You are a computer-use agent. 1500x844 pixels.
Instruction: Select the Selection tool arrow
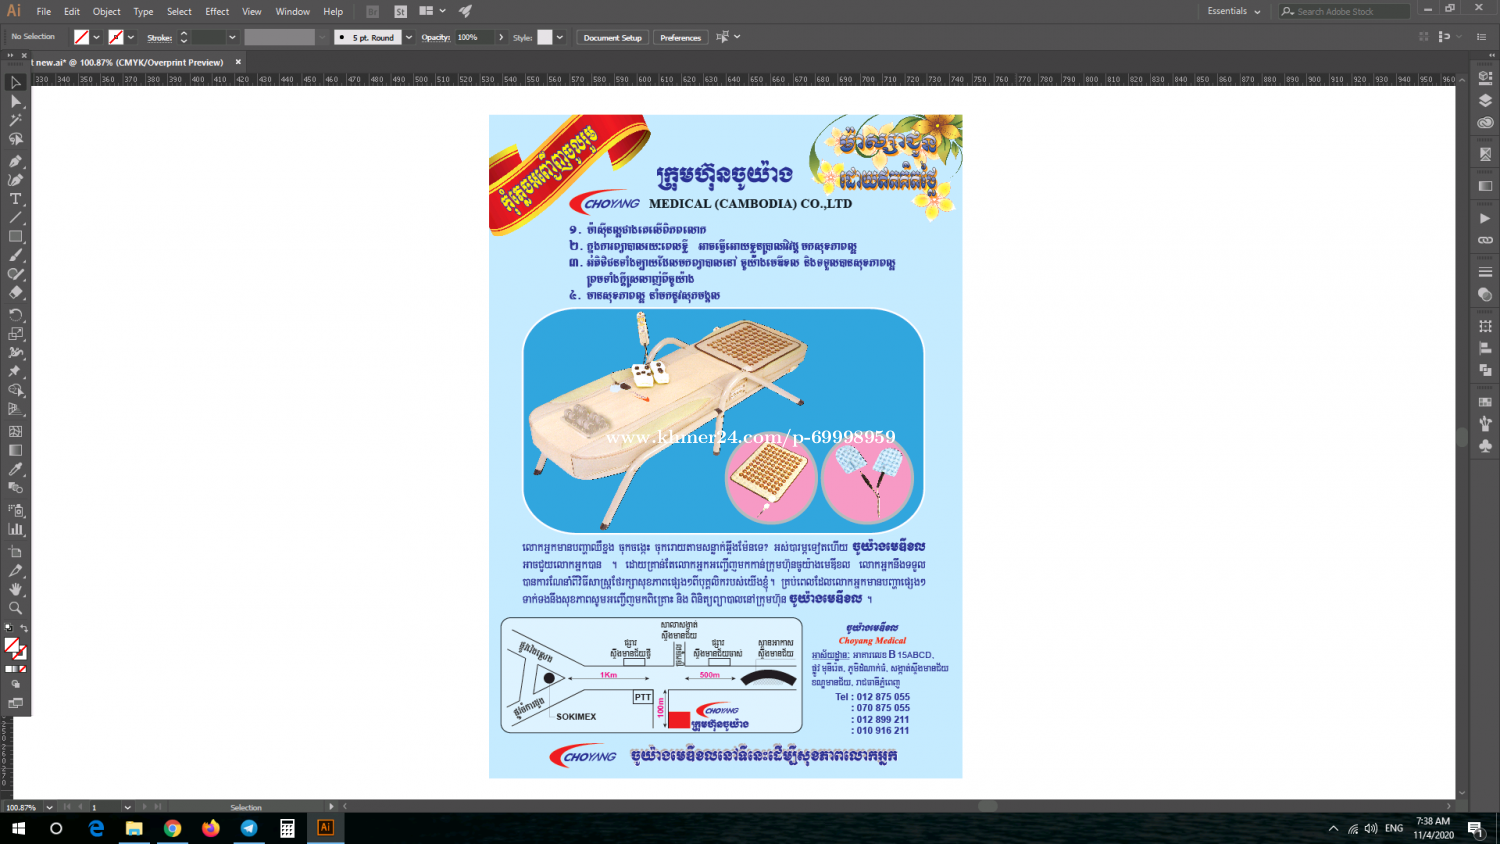tap(15, 82)
